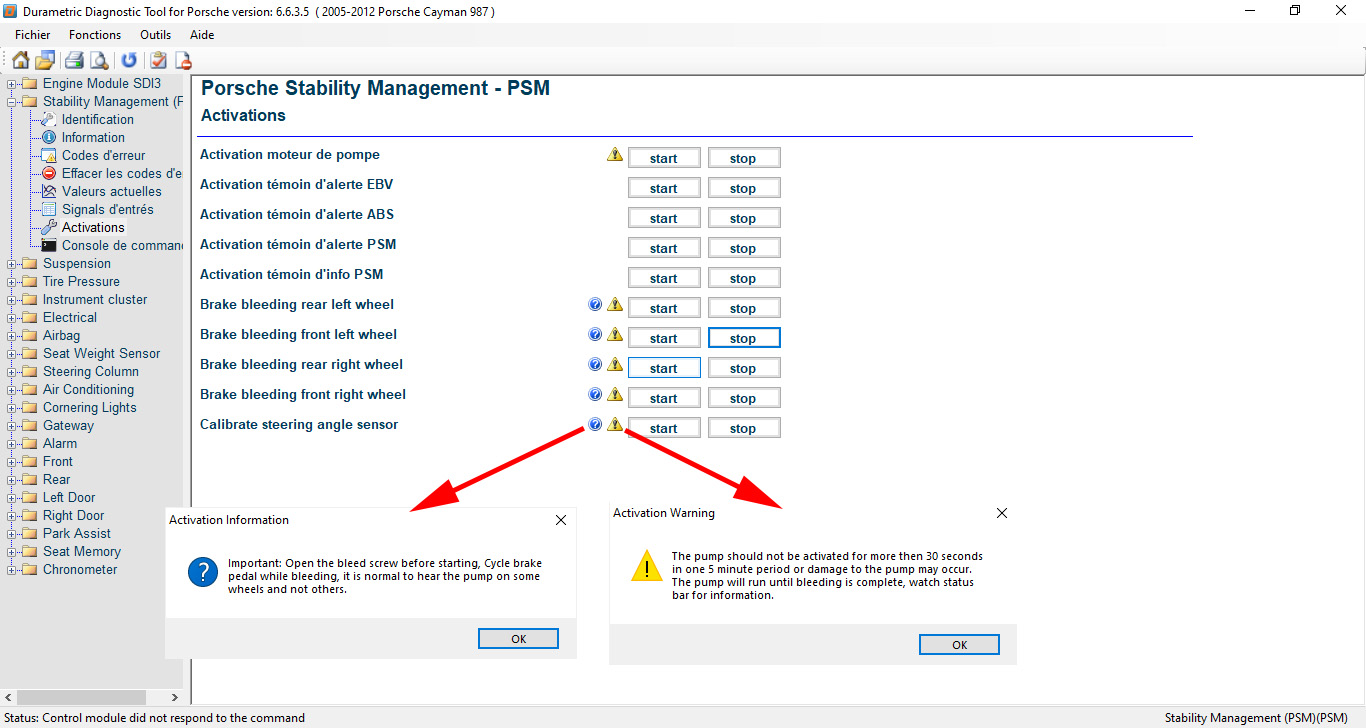This screenshot has width=1366, height=728.
Task: Click OK in Activation Warning dialog
Action: pyautogui.click(x=959, y=645)
